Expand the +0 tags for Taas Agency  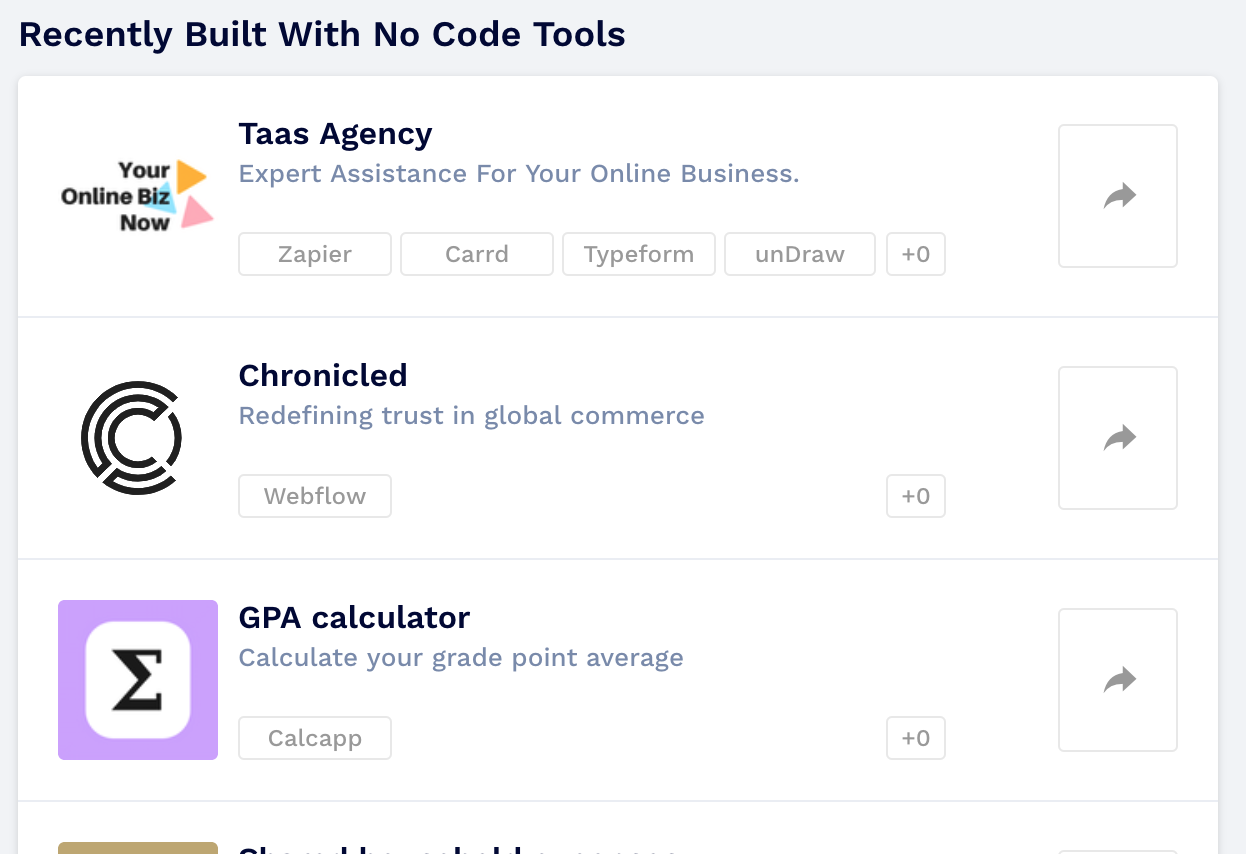[916, 254]
